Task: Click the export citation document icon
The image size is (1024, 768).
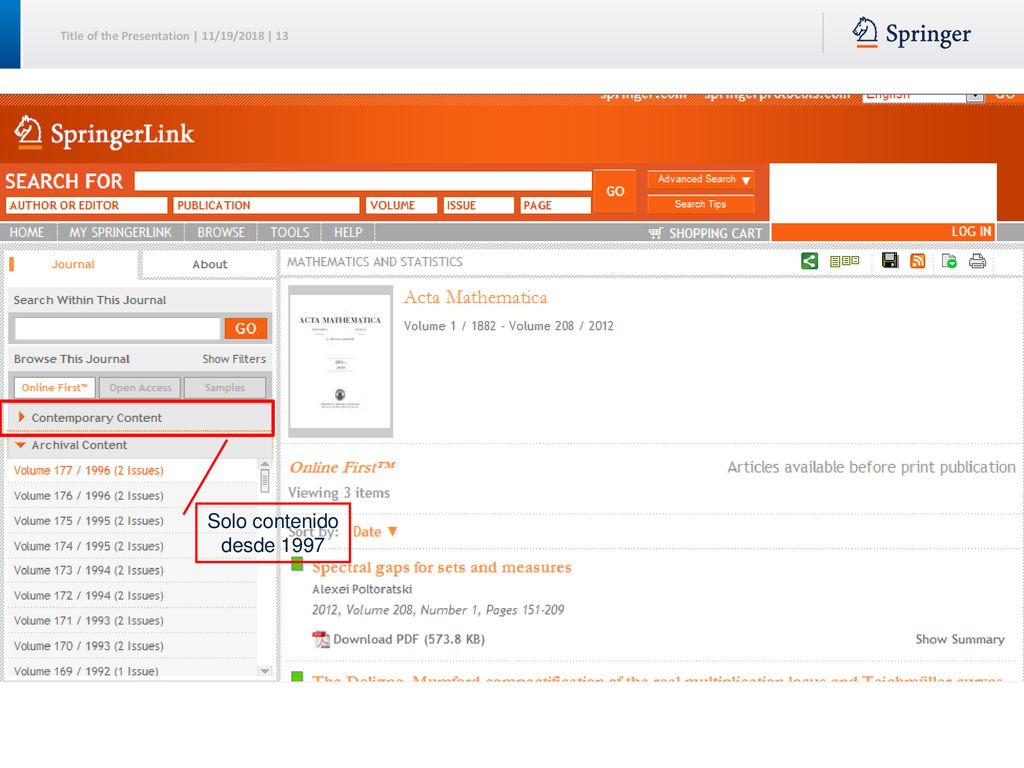Action: tap(950, 261)
